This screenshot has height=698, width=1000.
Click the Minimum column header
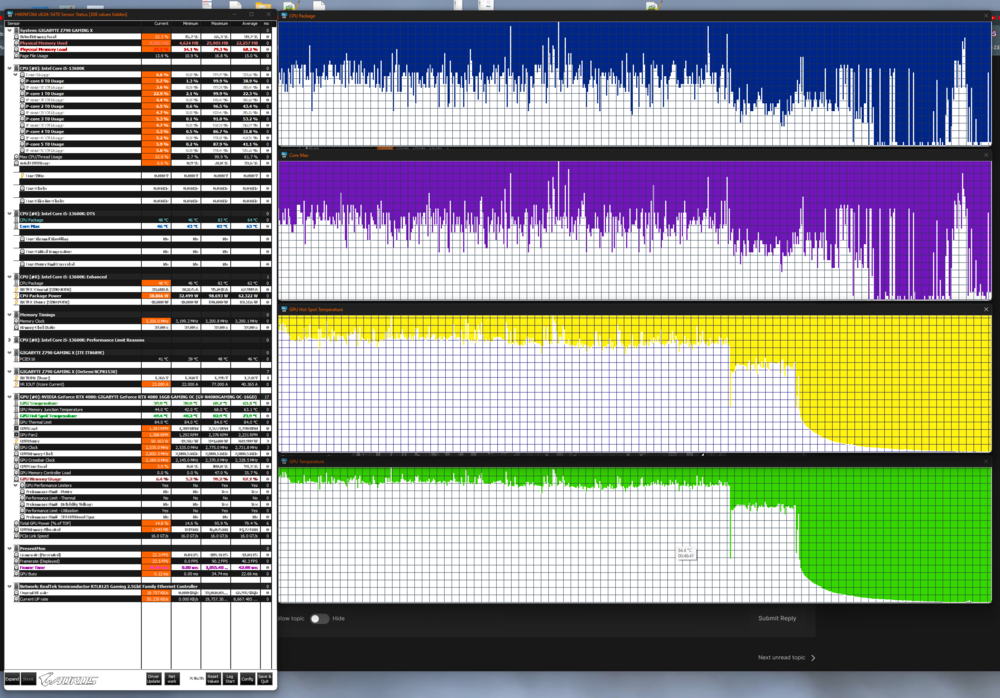(x=186, y=24)
